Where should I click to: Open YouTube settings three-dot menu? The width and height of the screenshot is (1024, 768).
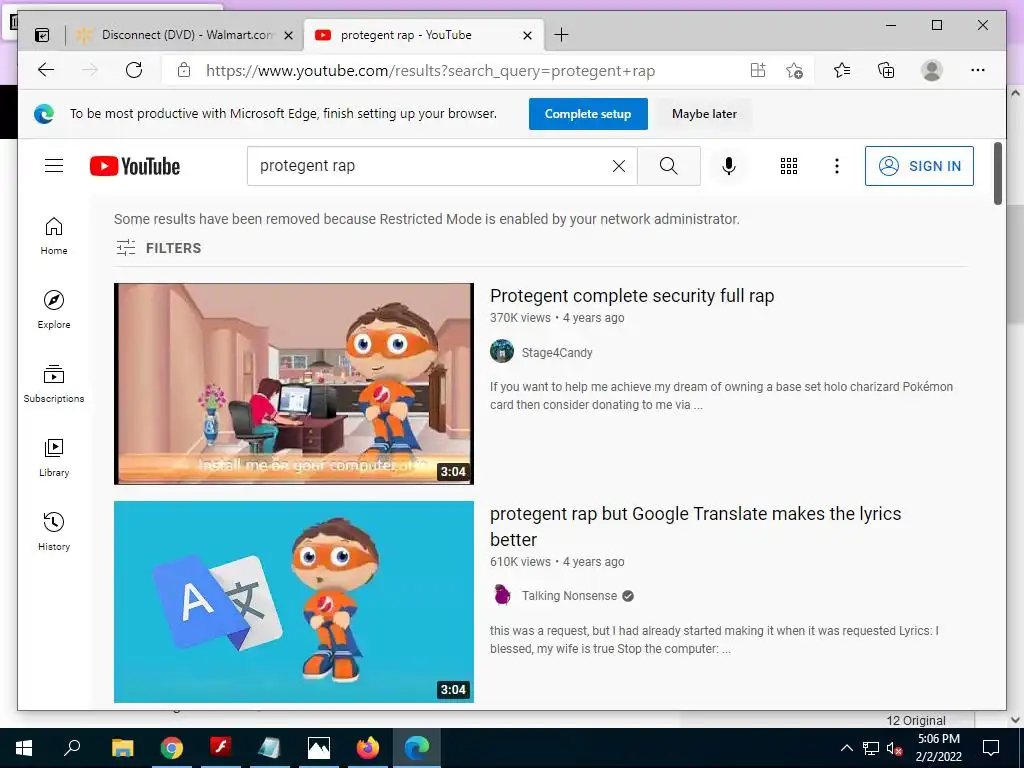coord(837,166)
